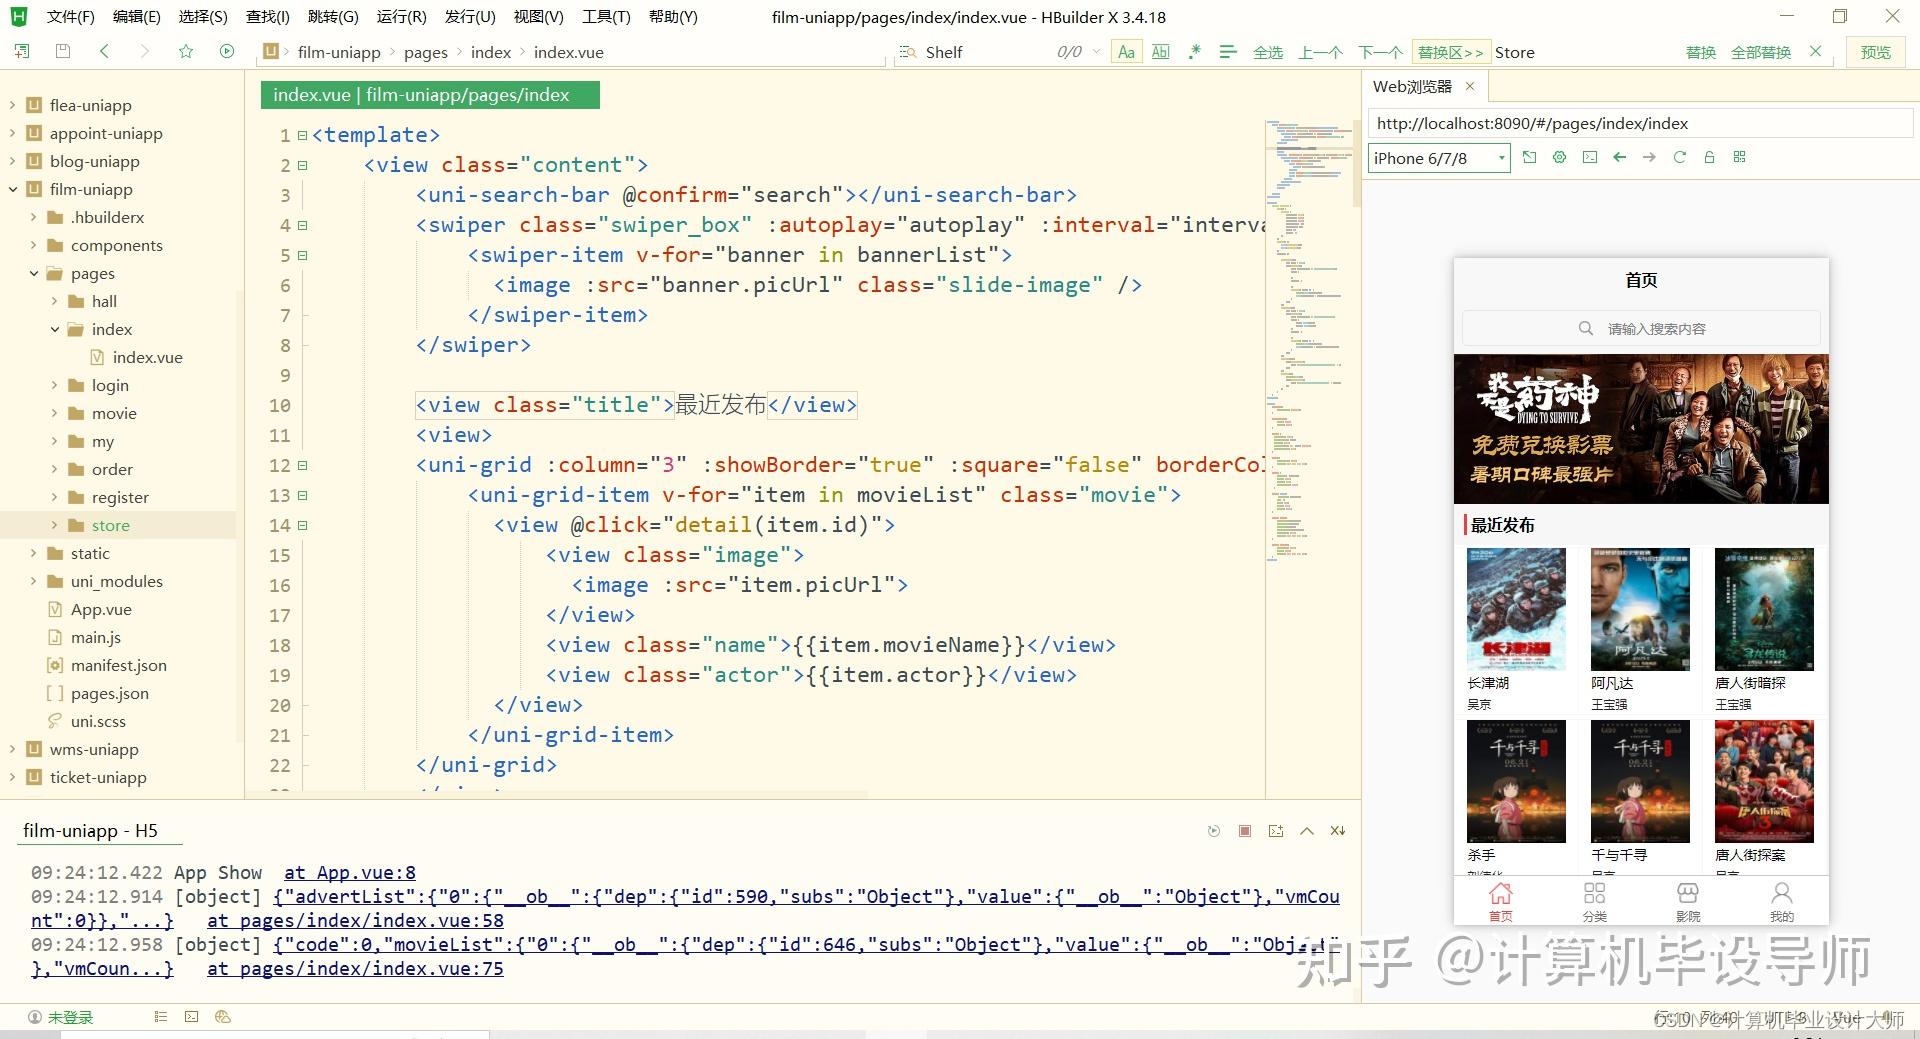This screenshot has width=1920, height=1039.
Task: Open the 运行(R) menu
Action: [401, 16]
